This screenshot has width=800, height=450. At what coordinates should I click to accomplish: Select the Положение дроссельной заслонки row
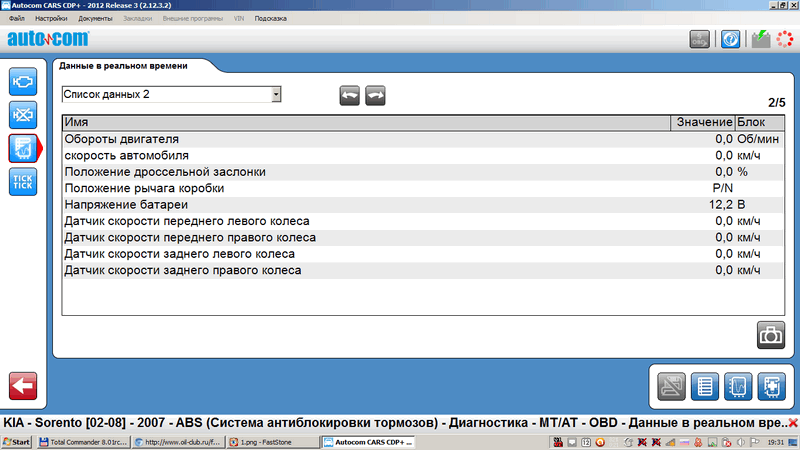[423, 172]
